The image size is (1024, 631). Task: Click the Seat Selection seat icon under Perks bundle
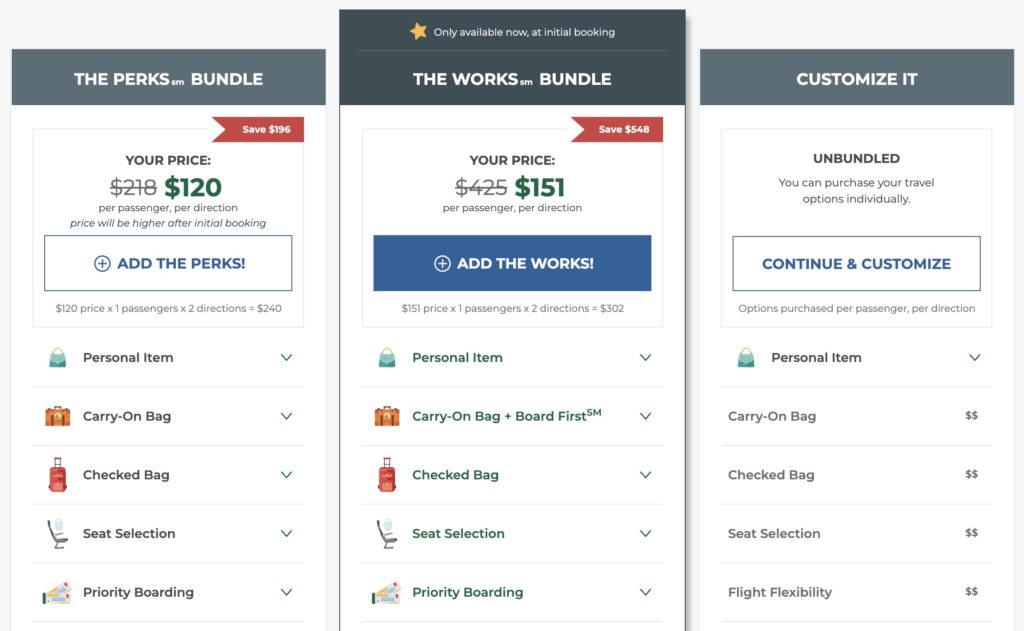pos(57,534)
